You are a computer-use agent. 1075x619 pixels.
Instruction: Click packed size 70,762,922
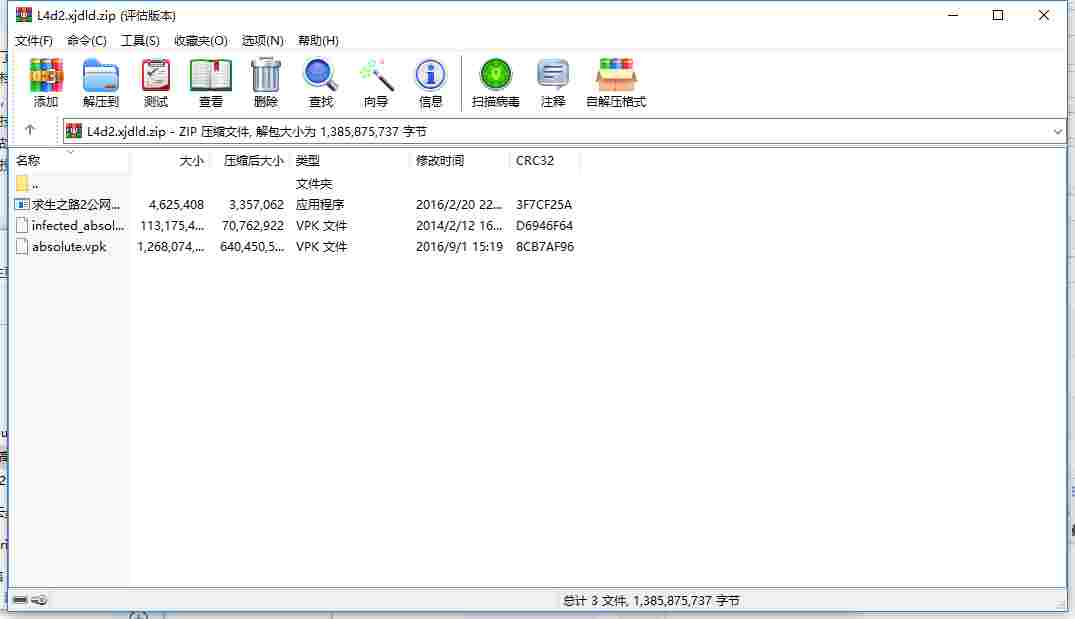[x=252, y=226]
